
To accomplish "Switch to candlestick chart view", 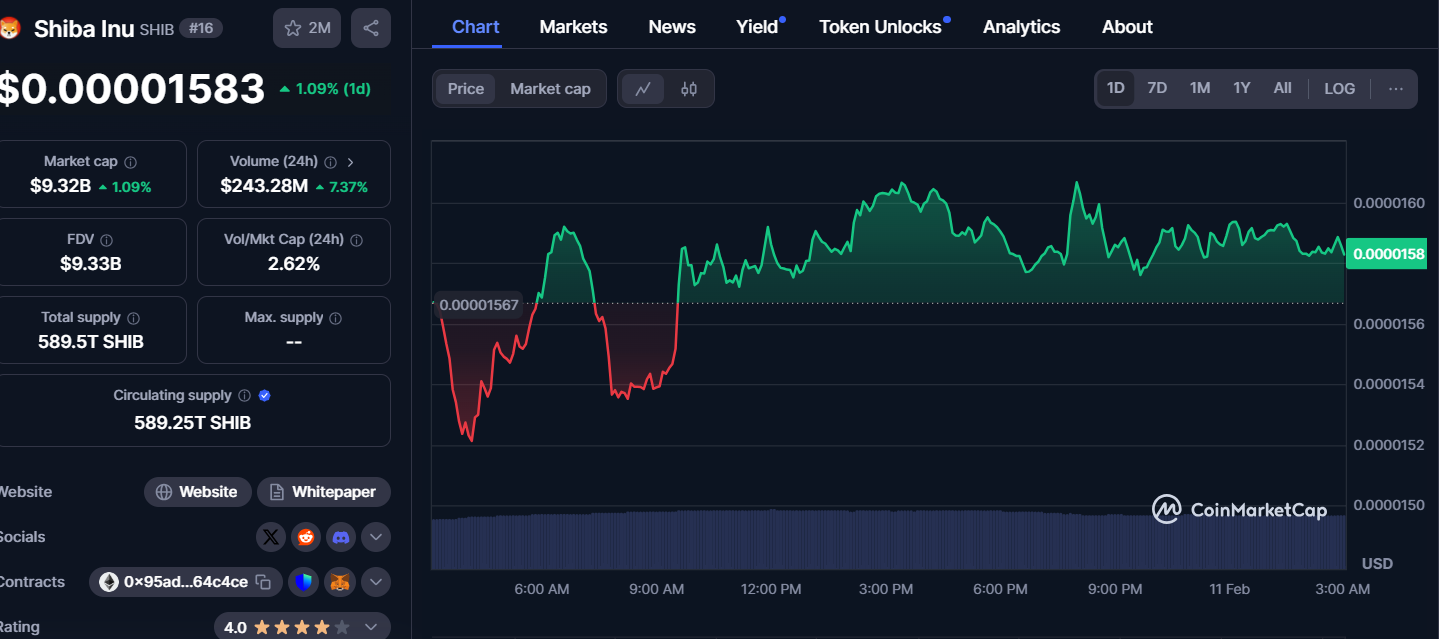I will click(689, 89).
